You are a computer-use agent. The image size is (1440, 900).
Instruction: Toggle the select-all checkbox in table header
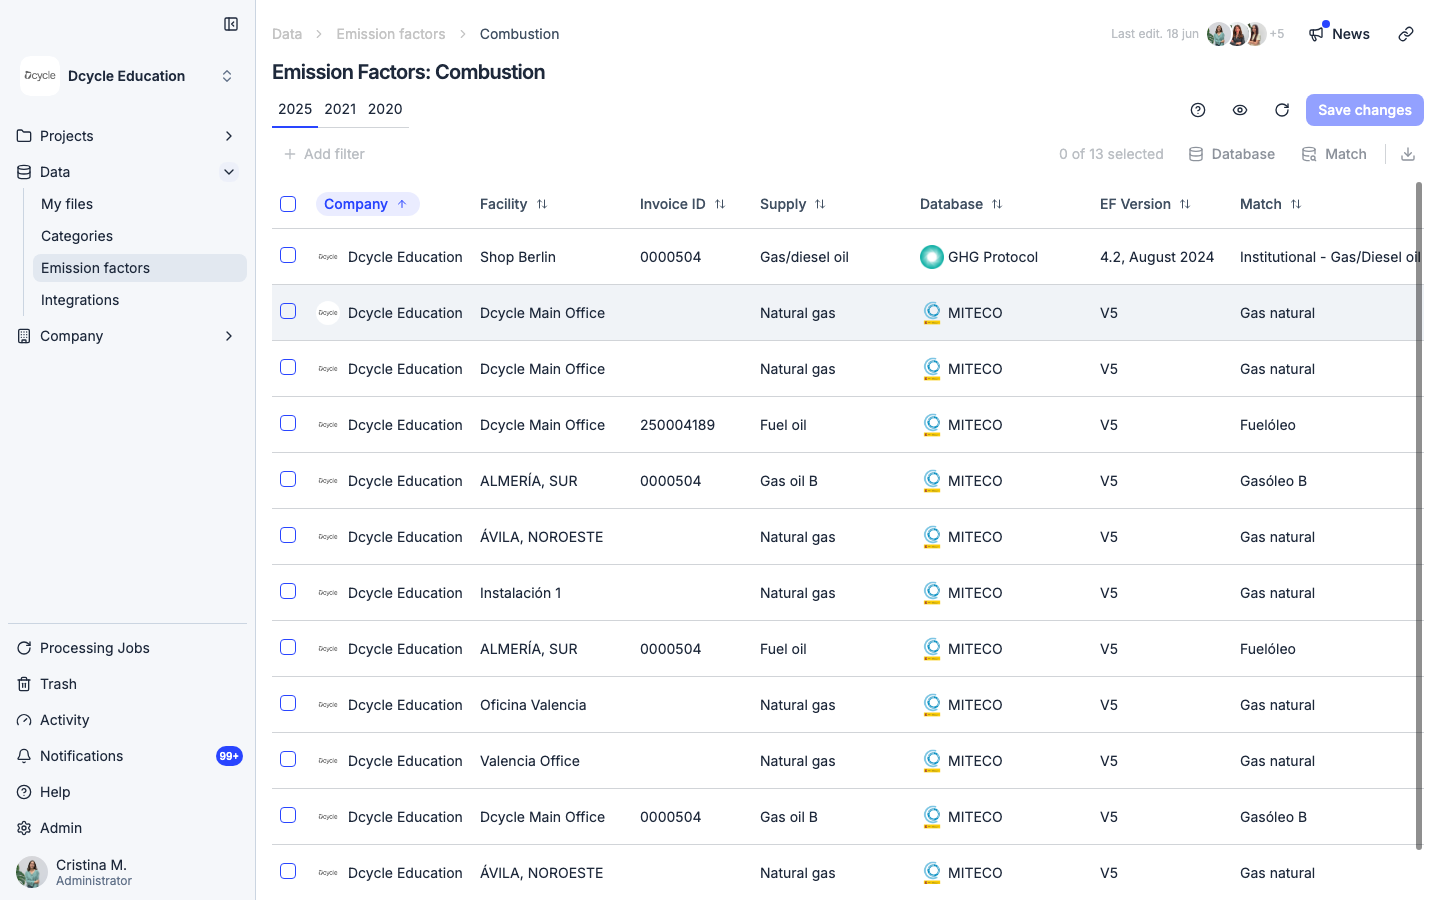pyautogui.click(x=288, y=204)
